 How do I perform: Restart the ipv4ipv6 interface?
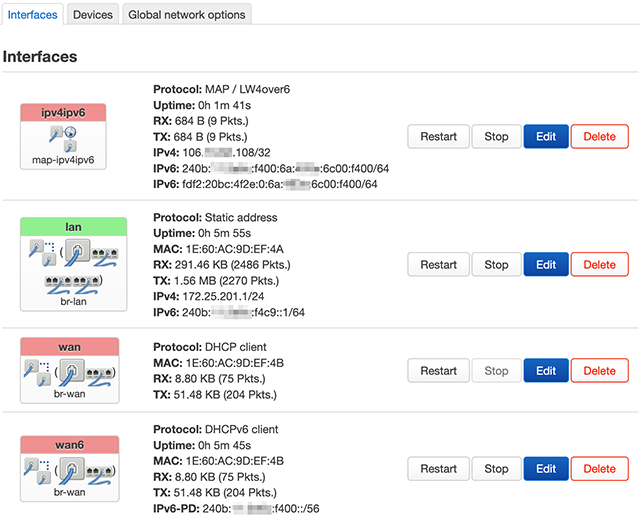(438, 137)
